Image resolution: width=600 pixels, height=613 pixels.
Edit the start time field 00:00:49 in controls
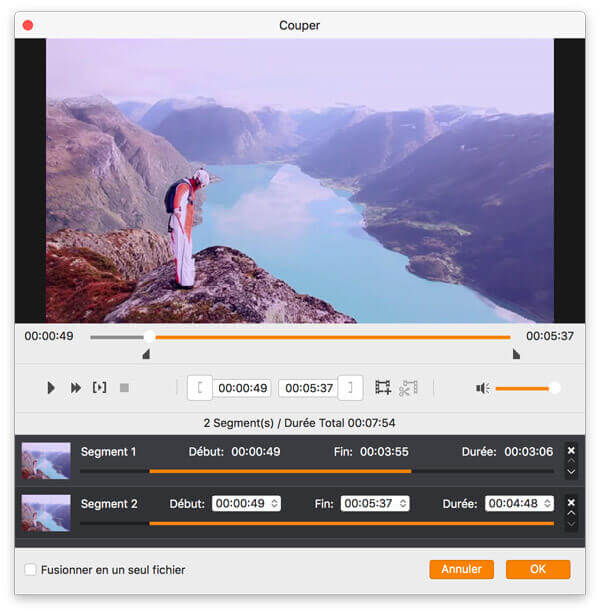coord(242,388)
